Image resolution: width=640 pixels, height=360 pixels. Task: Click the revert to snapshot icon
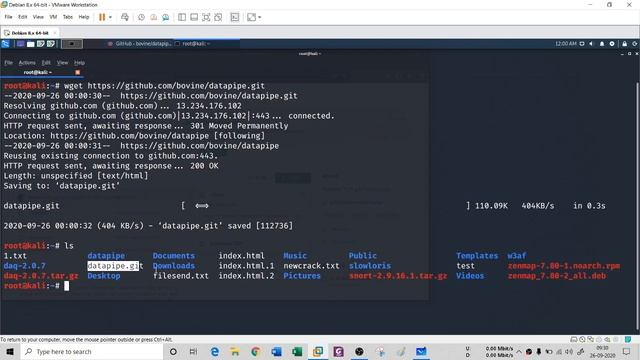[153, 17]
